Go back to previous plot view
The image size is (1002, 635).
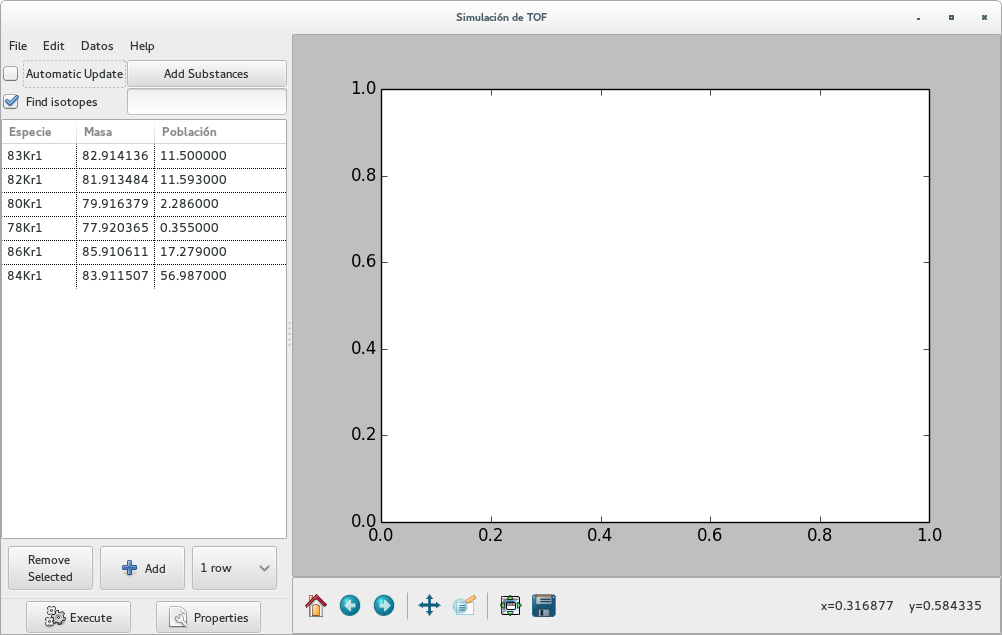point(350,606)
